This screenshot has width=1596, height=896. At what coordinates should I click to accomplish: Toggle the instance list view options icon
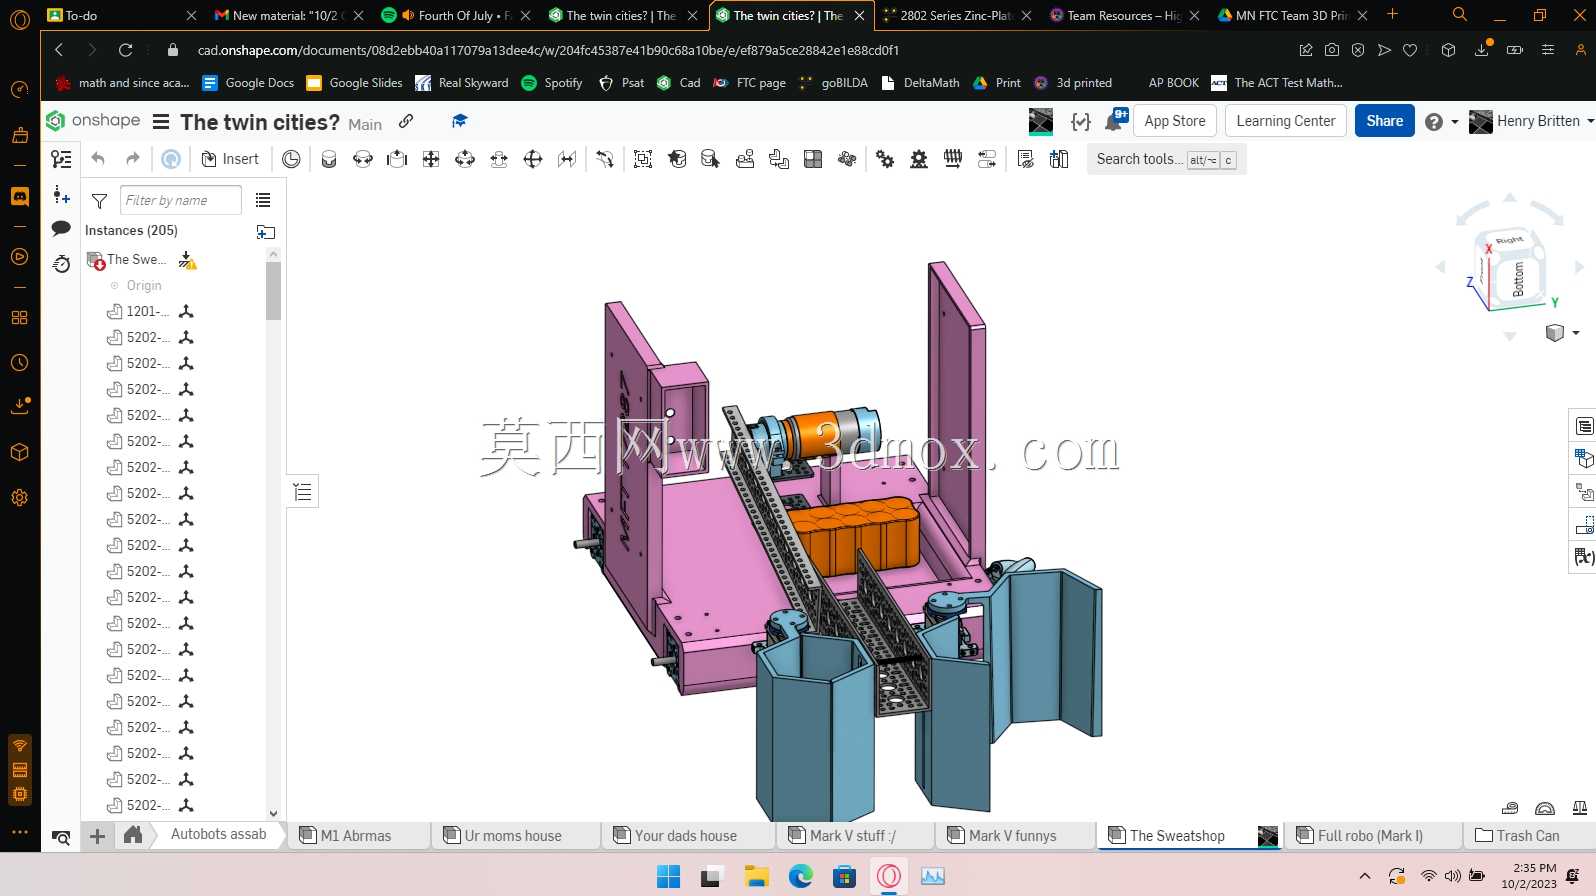point(263,200)
